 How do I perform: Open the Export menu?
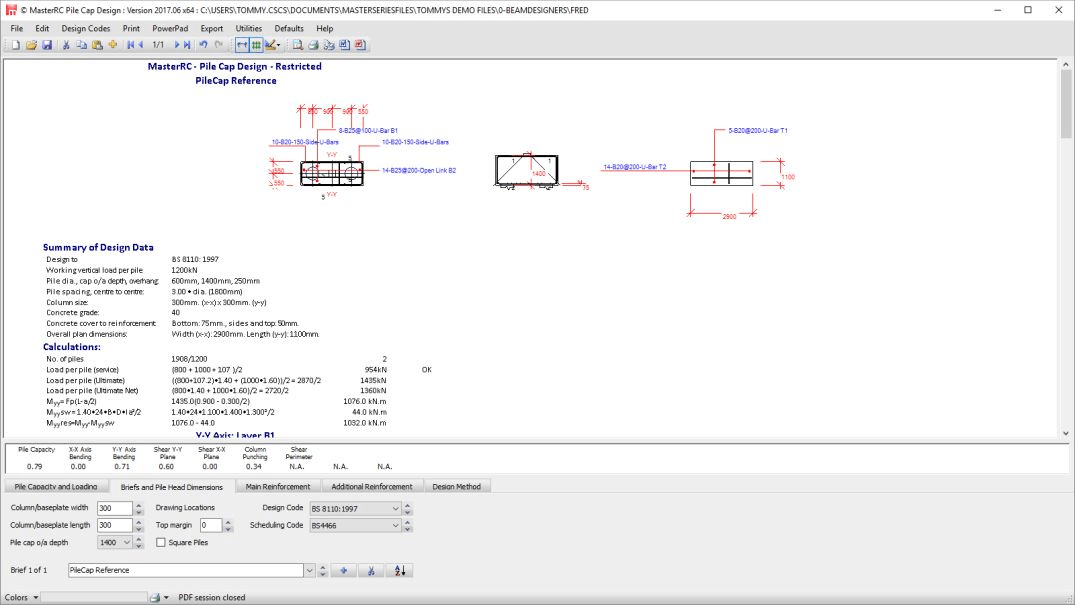(x=212, y=29)
